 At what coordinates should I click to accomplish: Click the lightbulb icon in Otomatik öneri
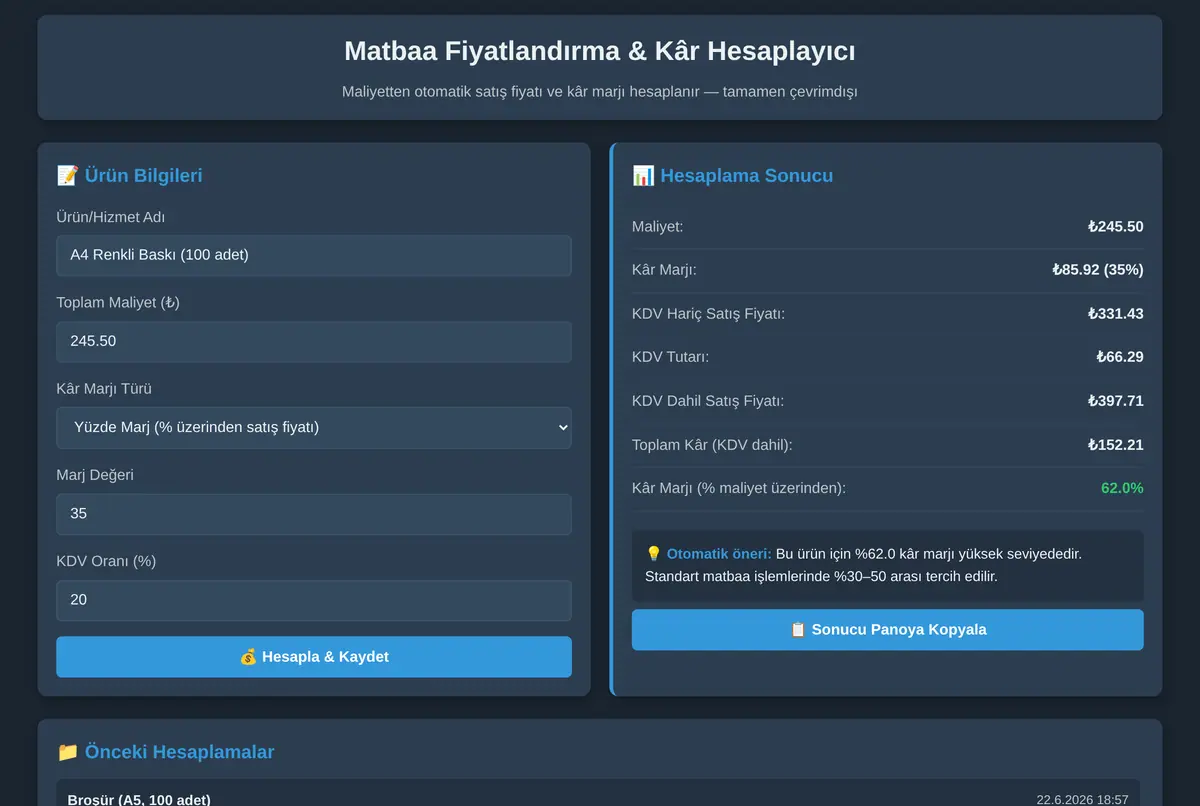point(653,553)
